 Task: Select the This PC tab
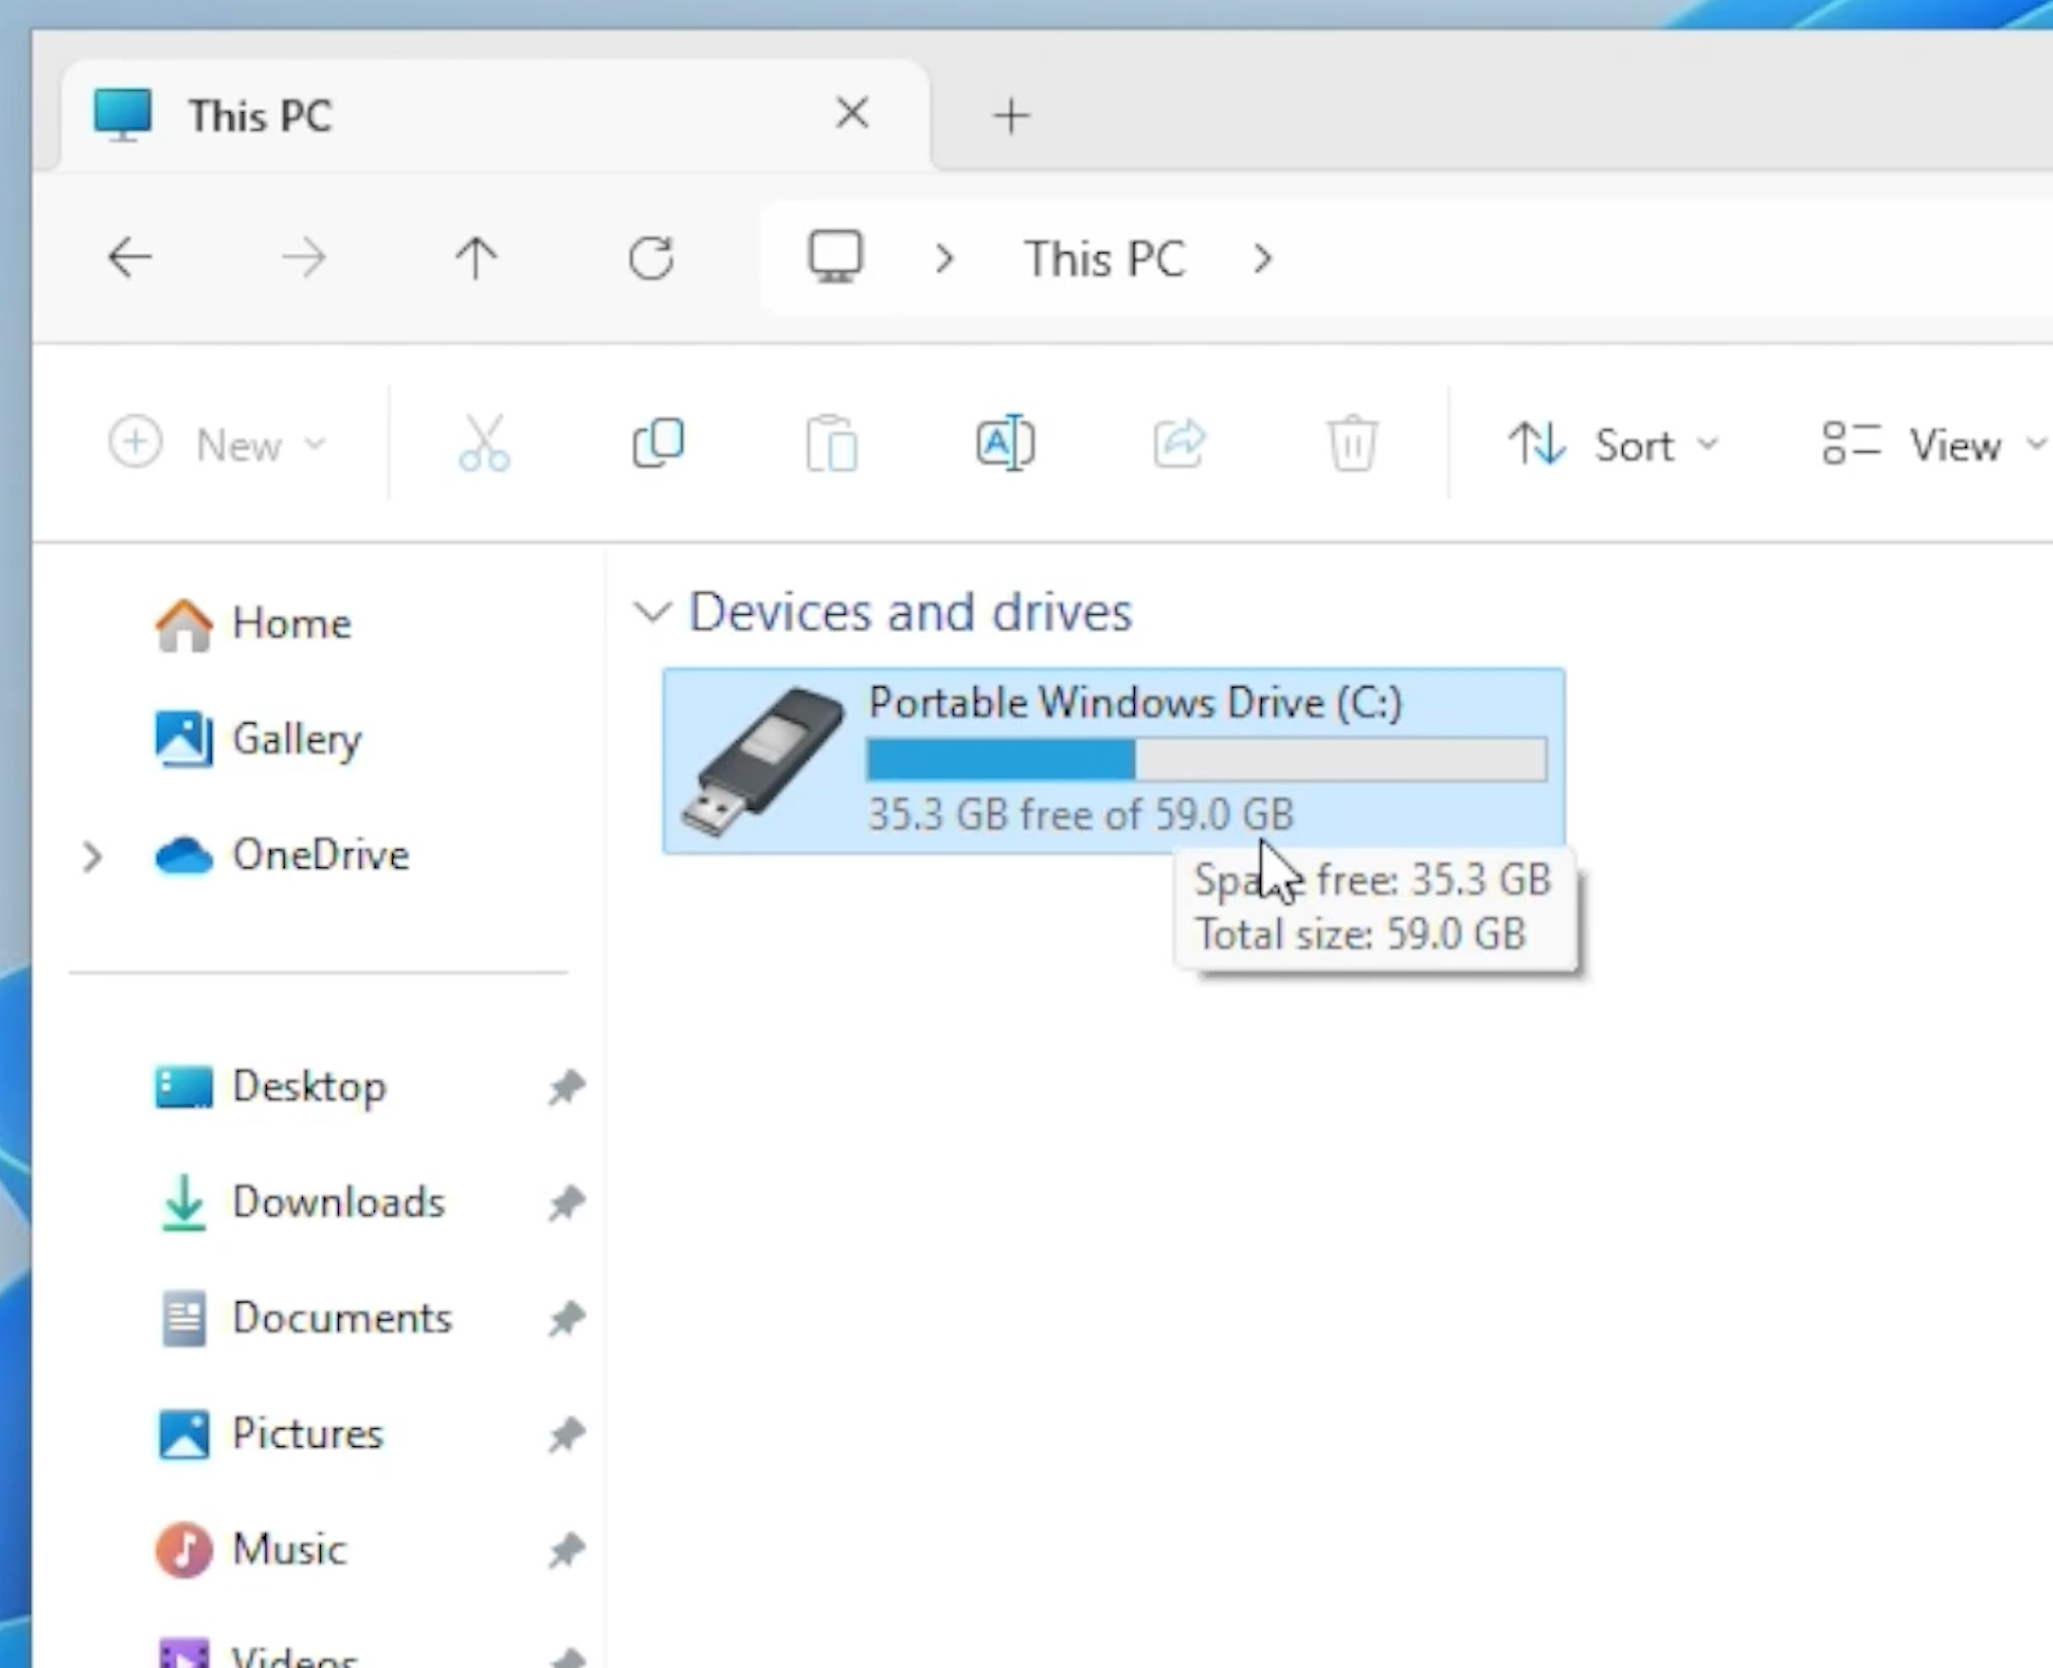pyautogui.click(x=495, y=115)
